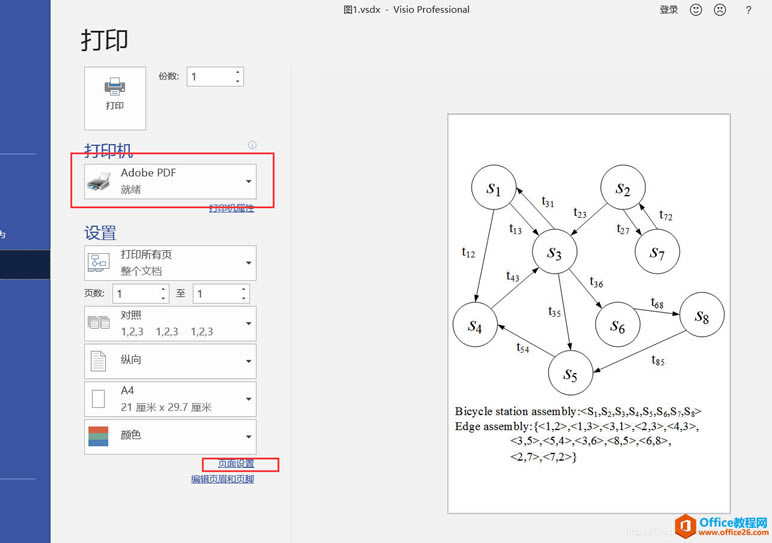Click the frowning face feedback icon
Viewport: 772px width, 543px height.
coord(720,10)
